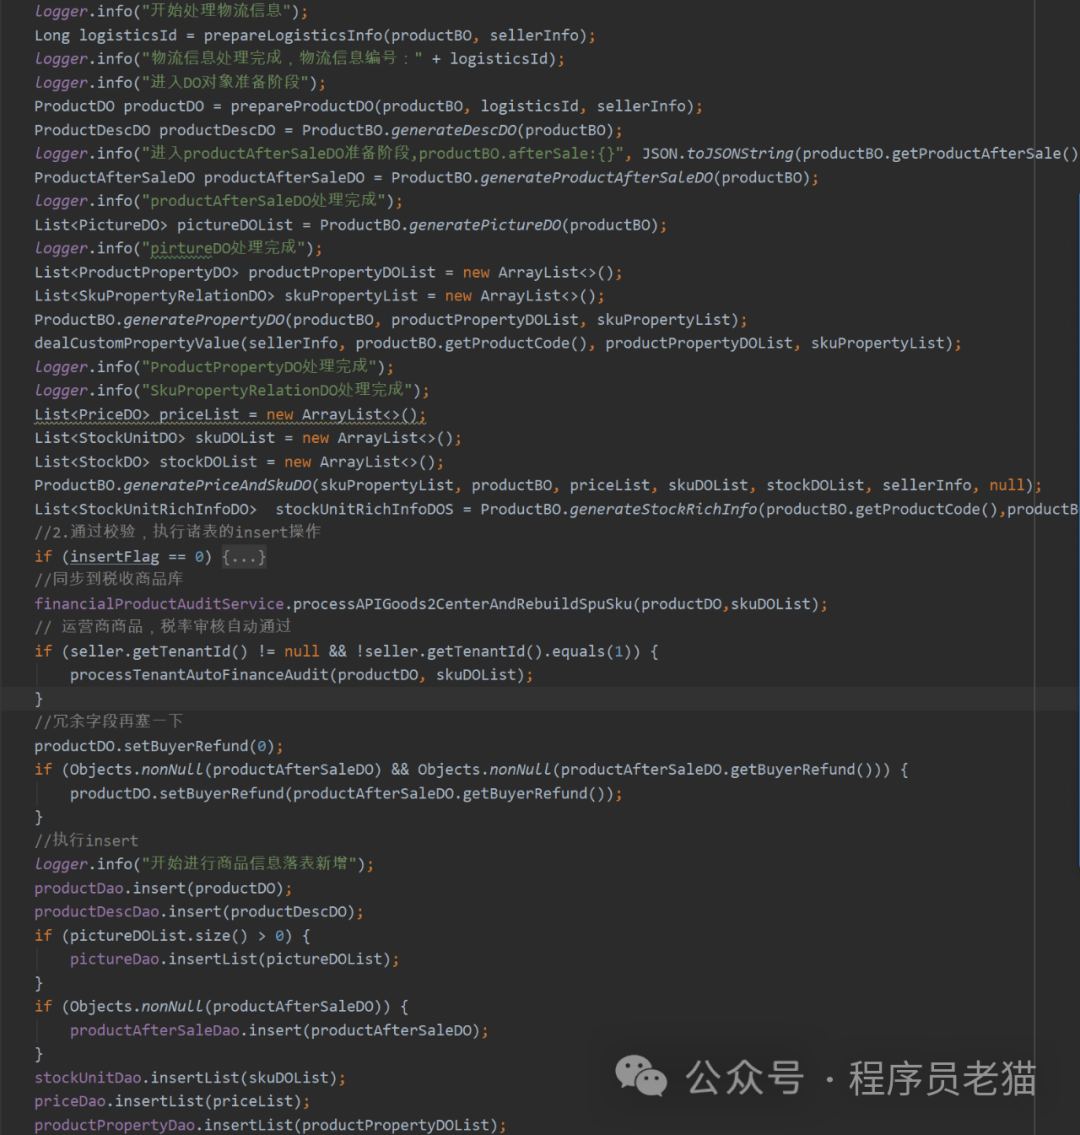Click the underlined insertFlag variable
Viewport: 1080px width, 1135px height.
114,557
